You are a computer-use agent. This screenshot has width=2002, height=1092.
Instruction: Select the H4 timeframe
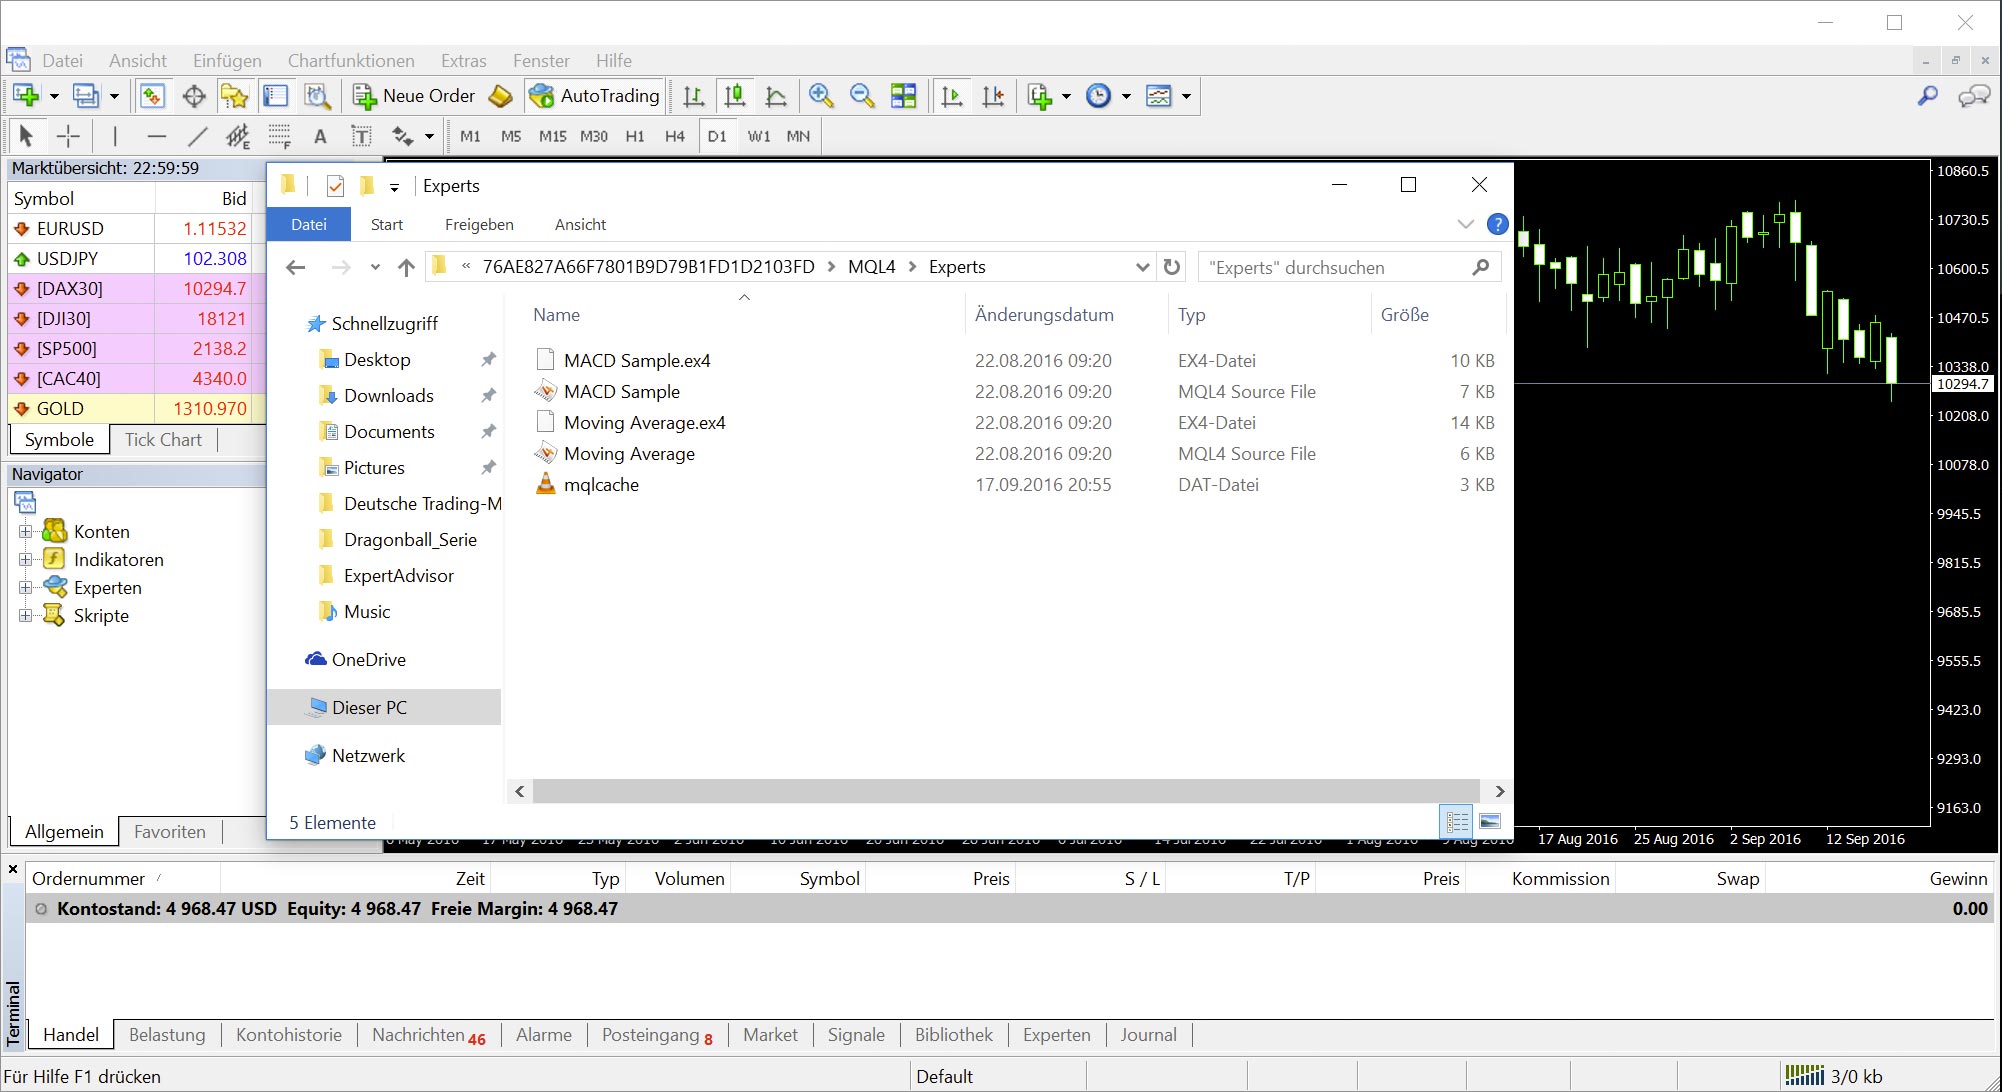(675, 136)
